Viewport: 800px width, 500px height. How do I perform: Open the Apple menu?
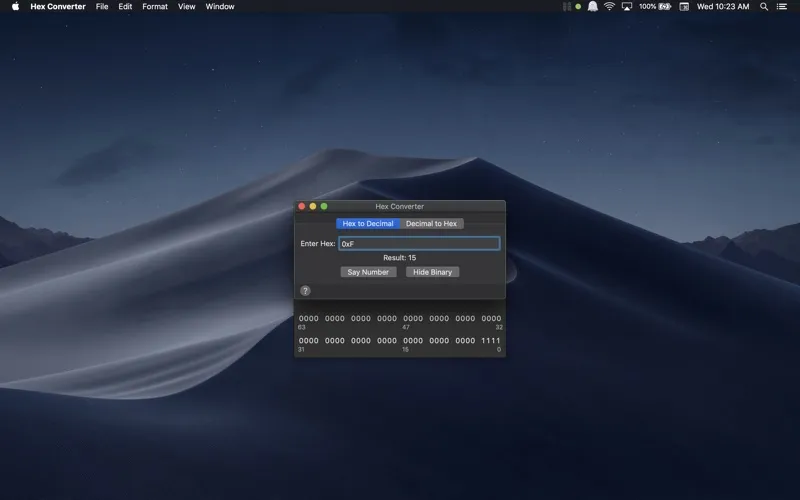[x=15, y=7]
